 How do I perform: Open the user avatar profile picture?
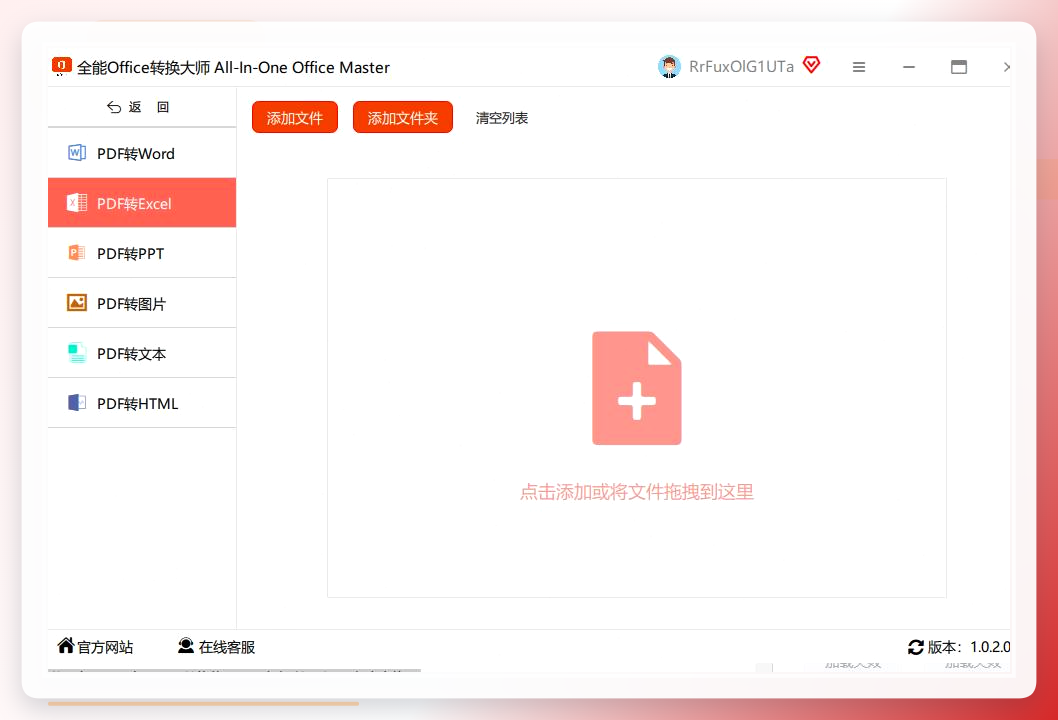[669, 67]
